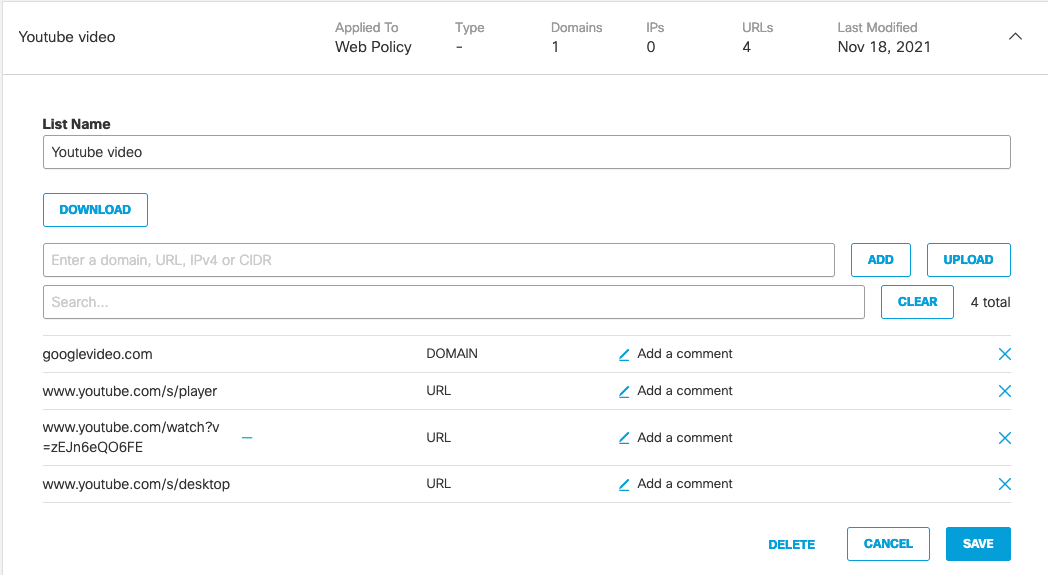
Task: Save the destination list changes
Action: [x=978, y=544]
